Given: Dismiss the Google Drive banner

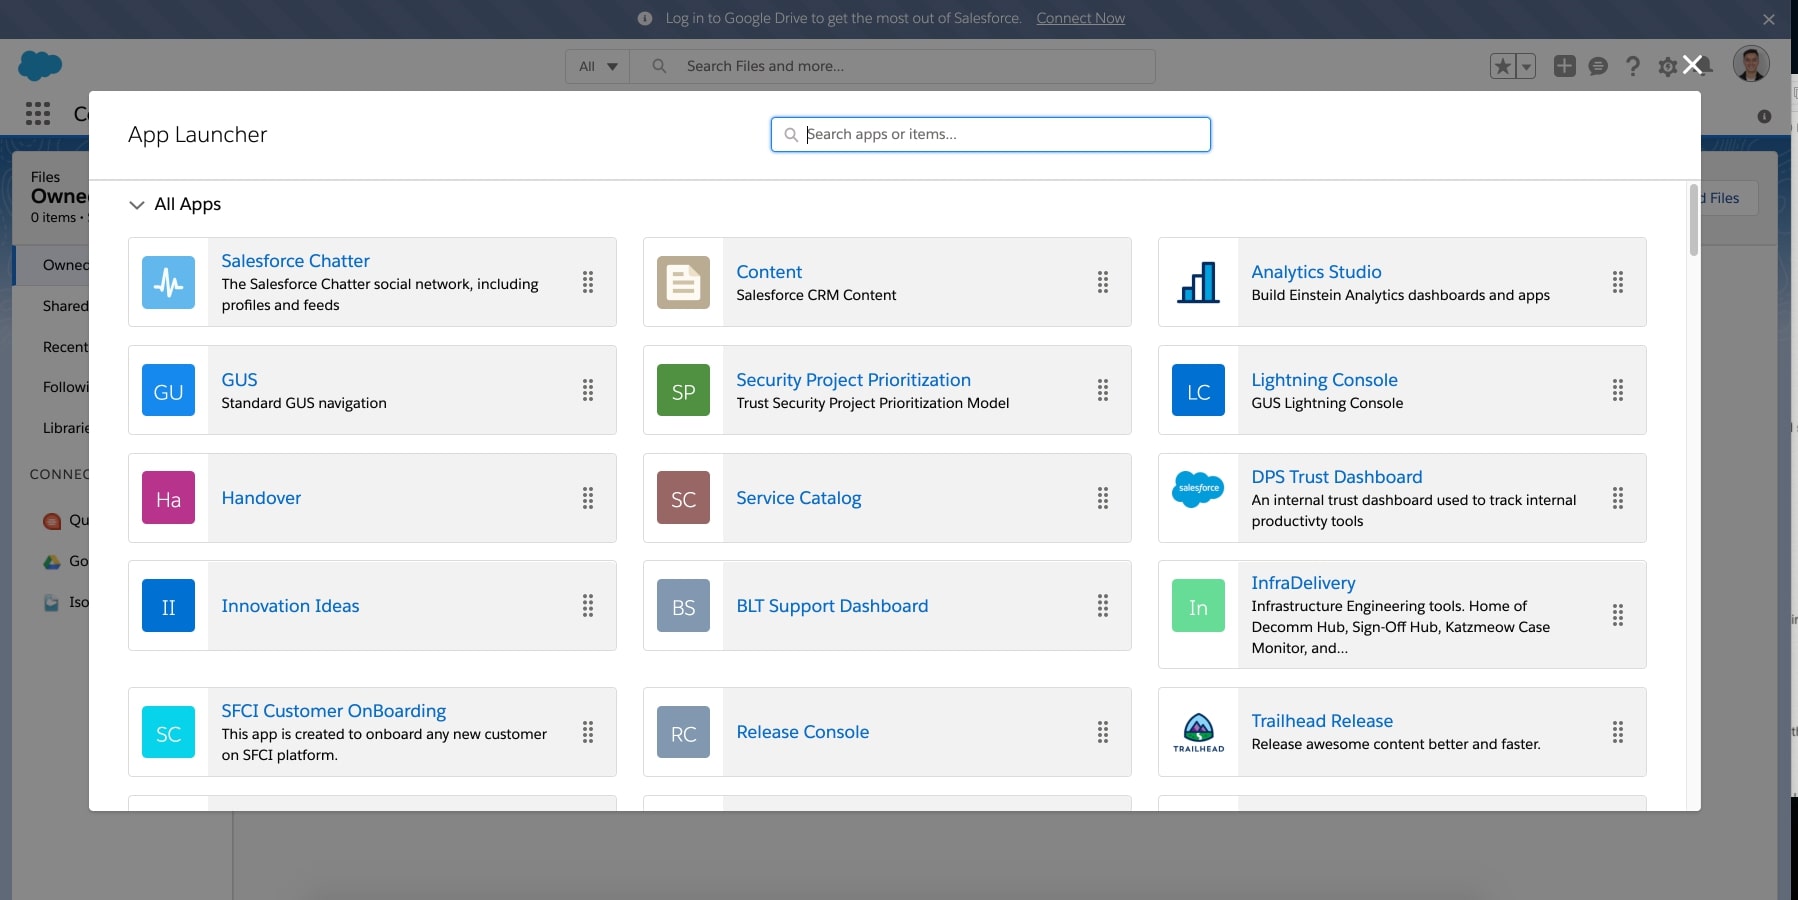Looking at the screenshot, I should tap(1769, 19).
